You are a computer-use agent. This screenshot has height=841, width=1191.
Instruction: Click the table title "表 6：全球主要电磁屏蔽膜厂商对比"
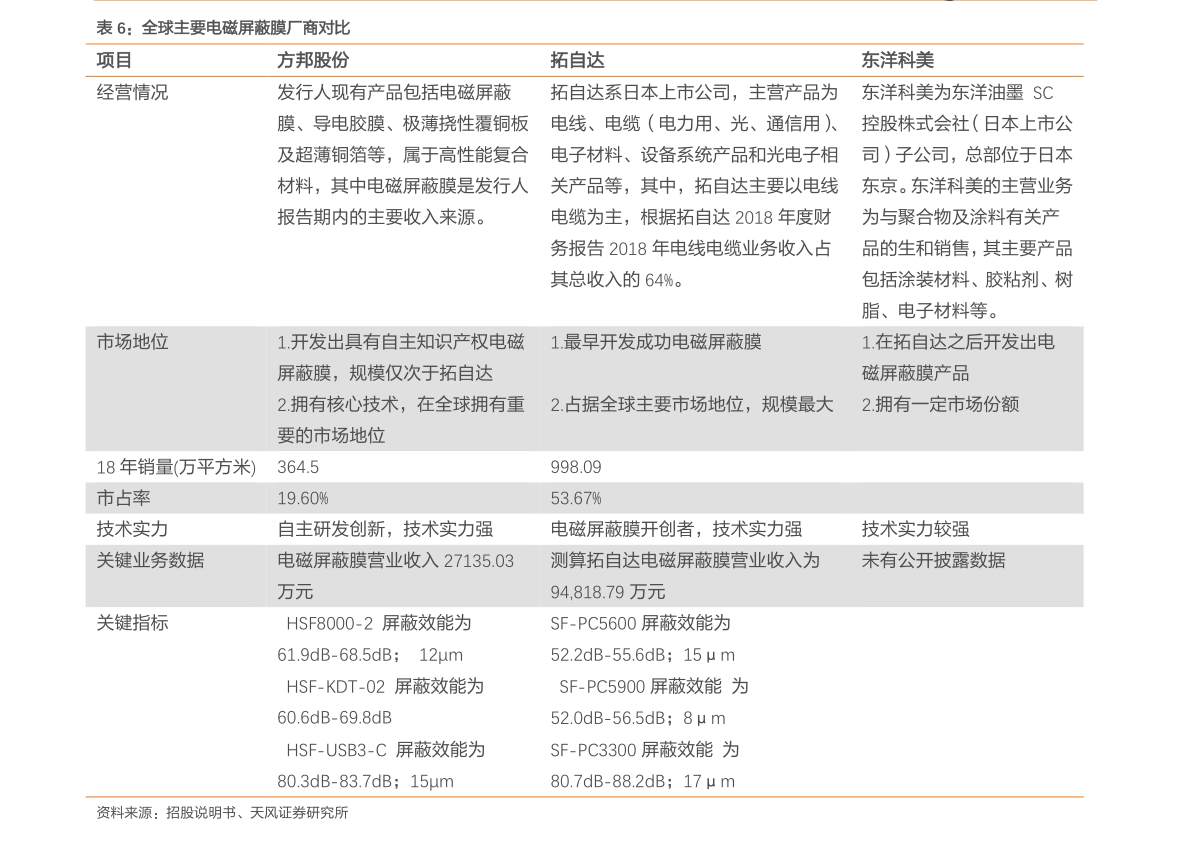(x=223, y=28)
